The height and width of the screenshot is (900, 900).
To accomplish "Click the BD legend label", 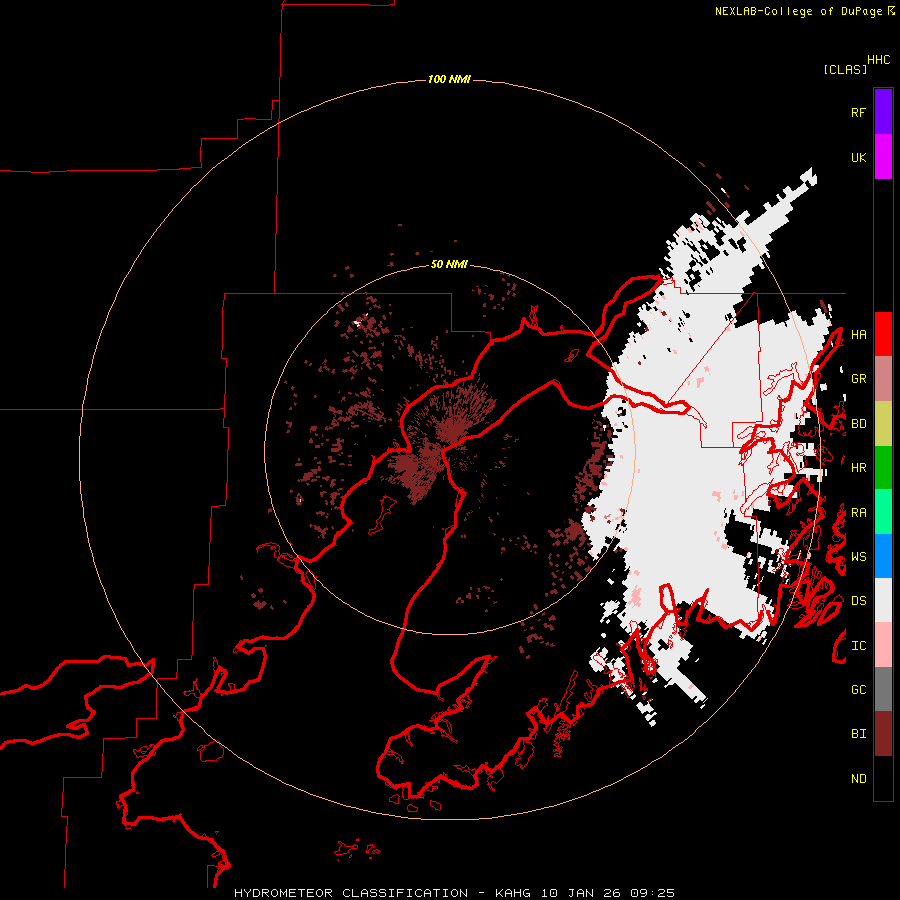I will tap(858, 424).
